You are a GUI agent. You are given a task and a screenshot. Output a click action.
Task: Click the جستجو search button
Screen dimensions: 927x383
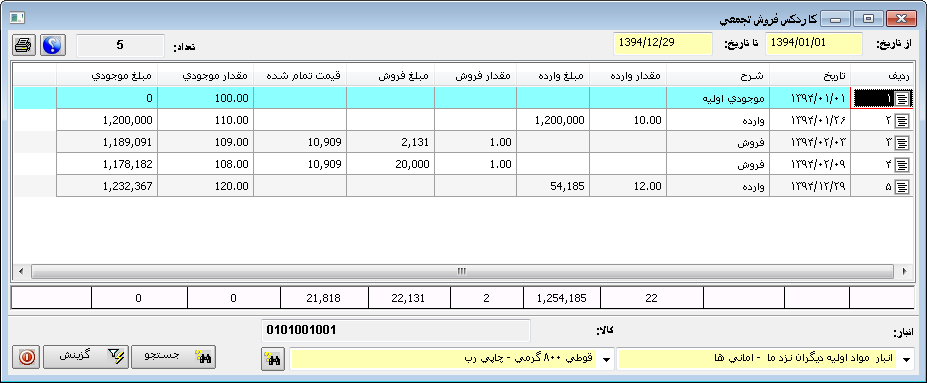point(173,358)
